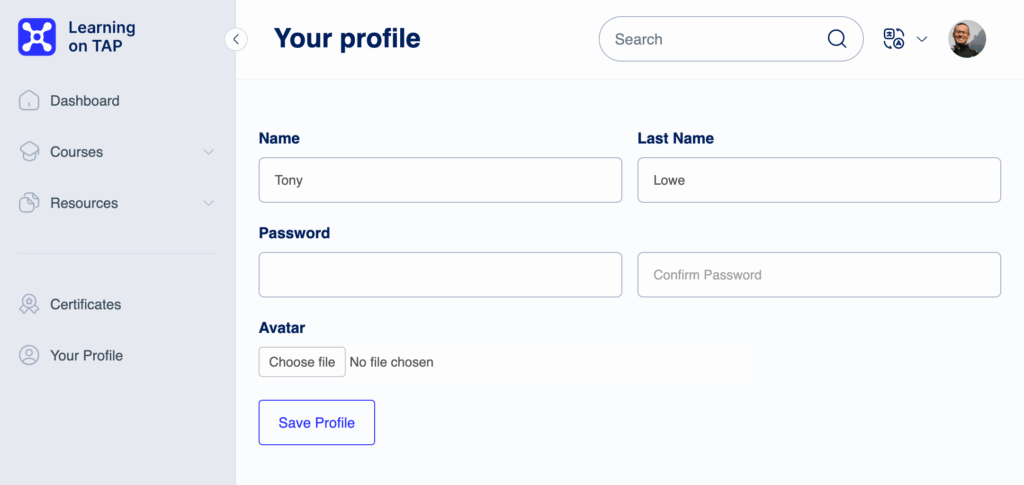
Task: Click the Dashboard home icon
Action: (29, 101)
